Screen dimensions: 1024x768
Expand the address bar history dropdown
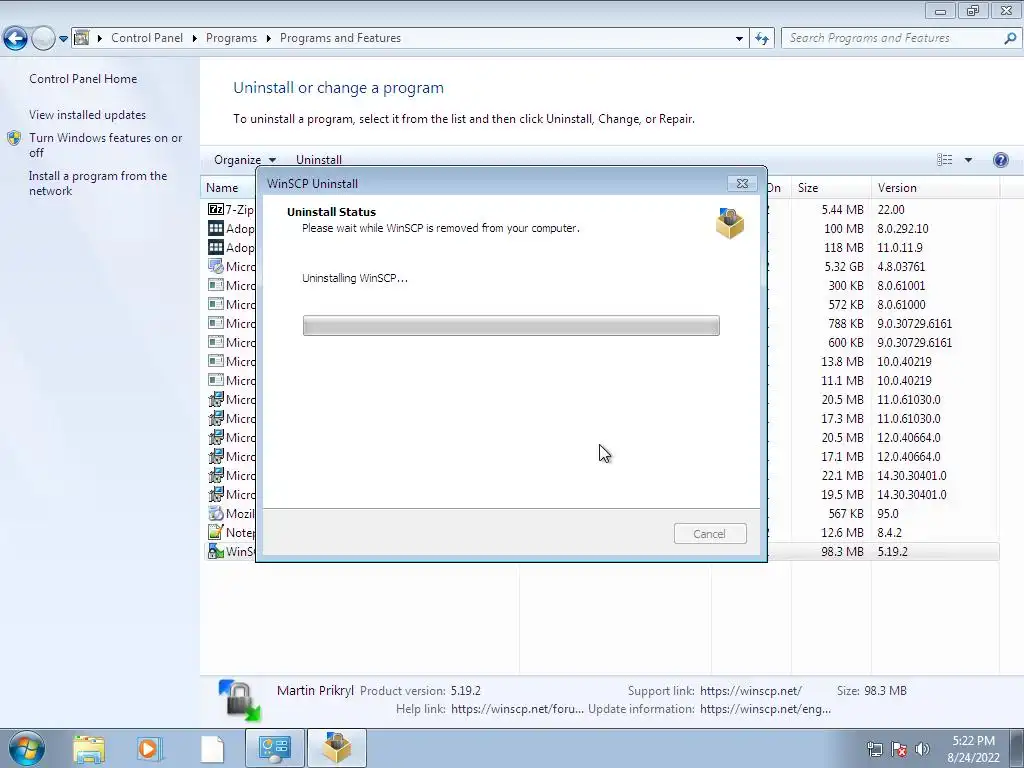point(739,39)
